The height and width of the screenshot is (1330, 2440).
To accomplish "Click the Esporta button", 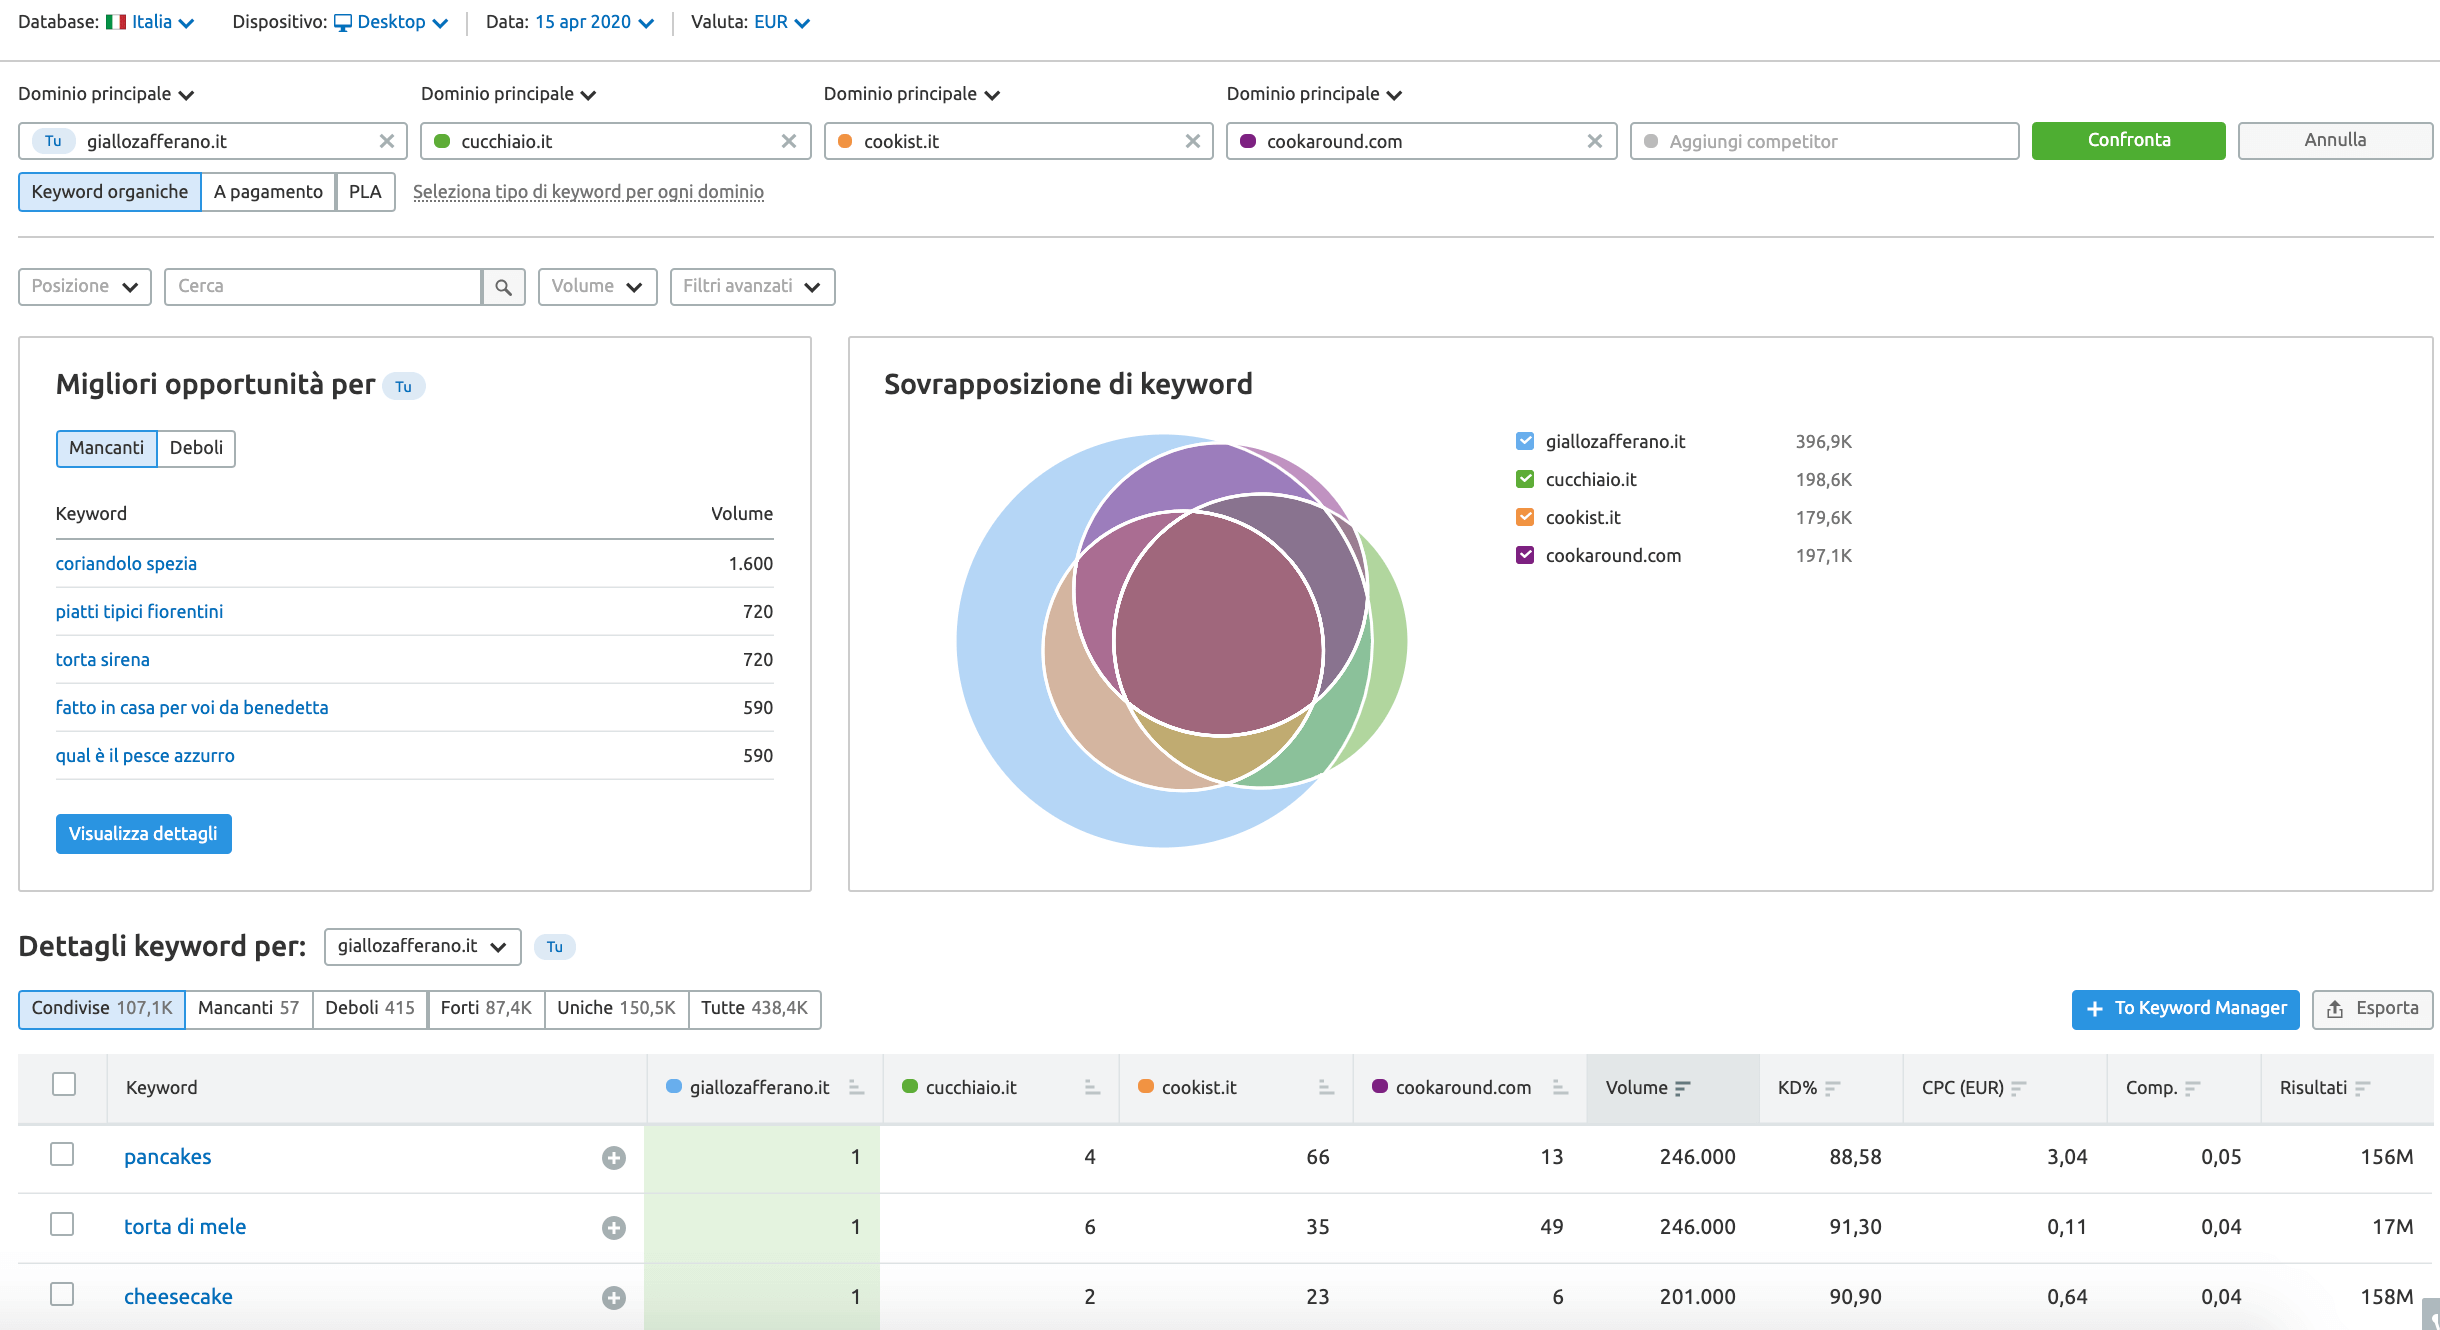I will [2372, 1009].
